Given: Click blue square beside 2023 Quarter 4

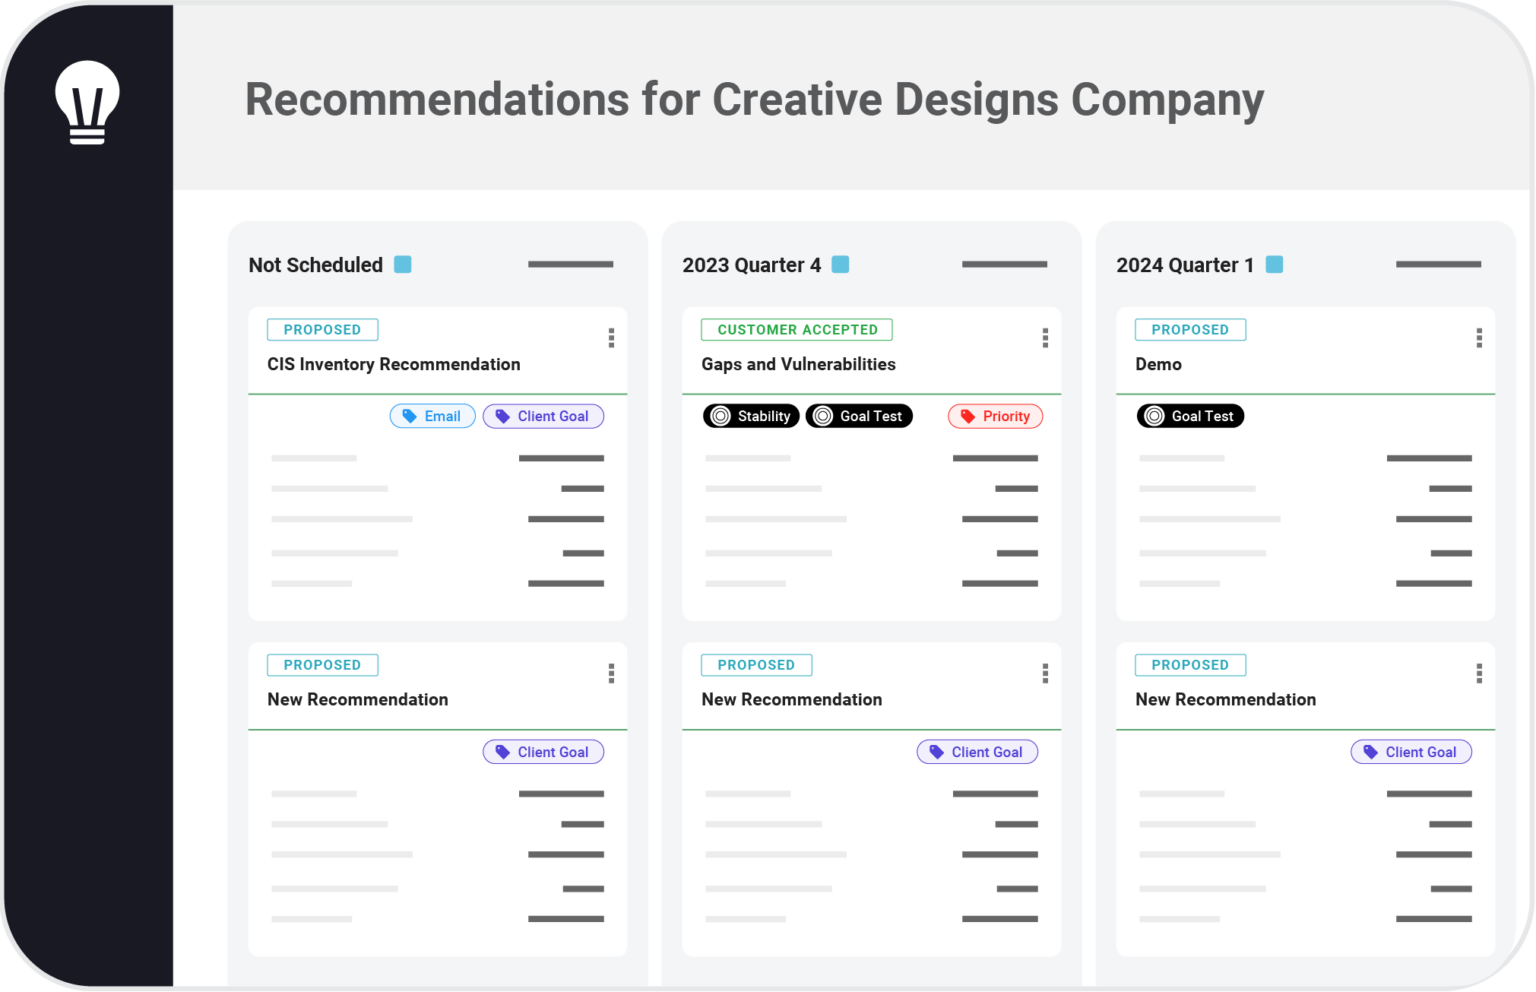Looking at the screenshot, I should pos(841,265).
